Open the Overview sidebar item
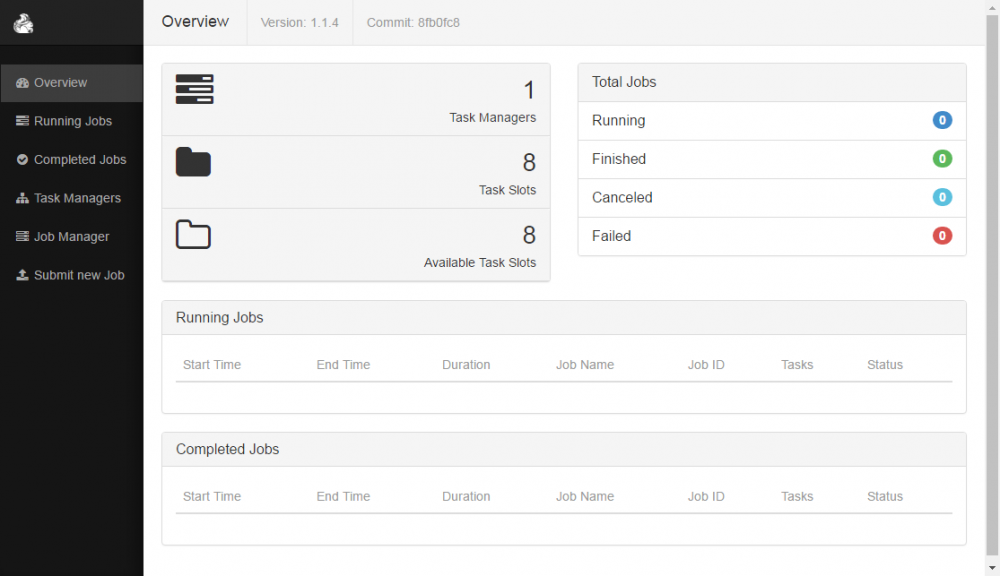Screen dimensions: 1000x576 click(x=60, y=83)
